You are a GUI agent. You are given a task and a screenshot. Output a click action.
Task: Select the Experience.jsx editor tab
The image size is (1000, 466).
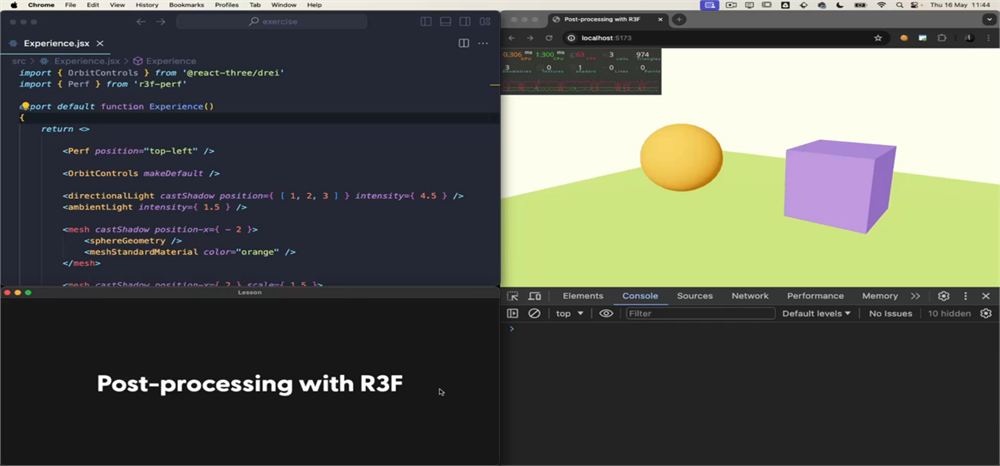pyautogui.click(x=56, y=43)
